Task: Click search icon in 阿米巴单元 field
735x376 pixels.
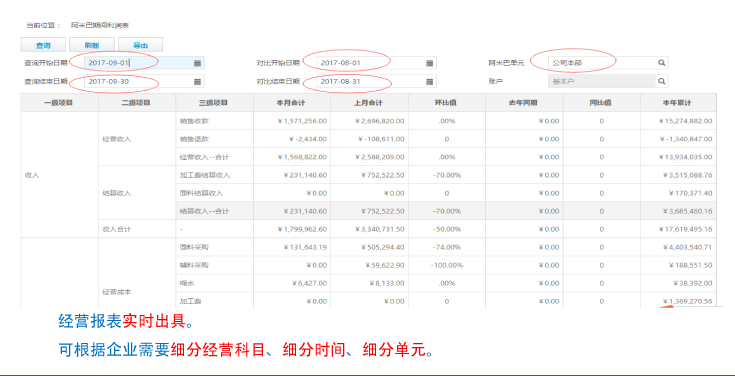Action: click(x=661, y=62)
